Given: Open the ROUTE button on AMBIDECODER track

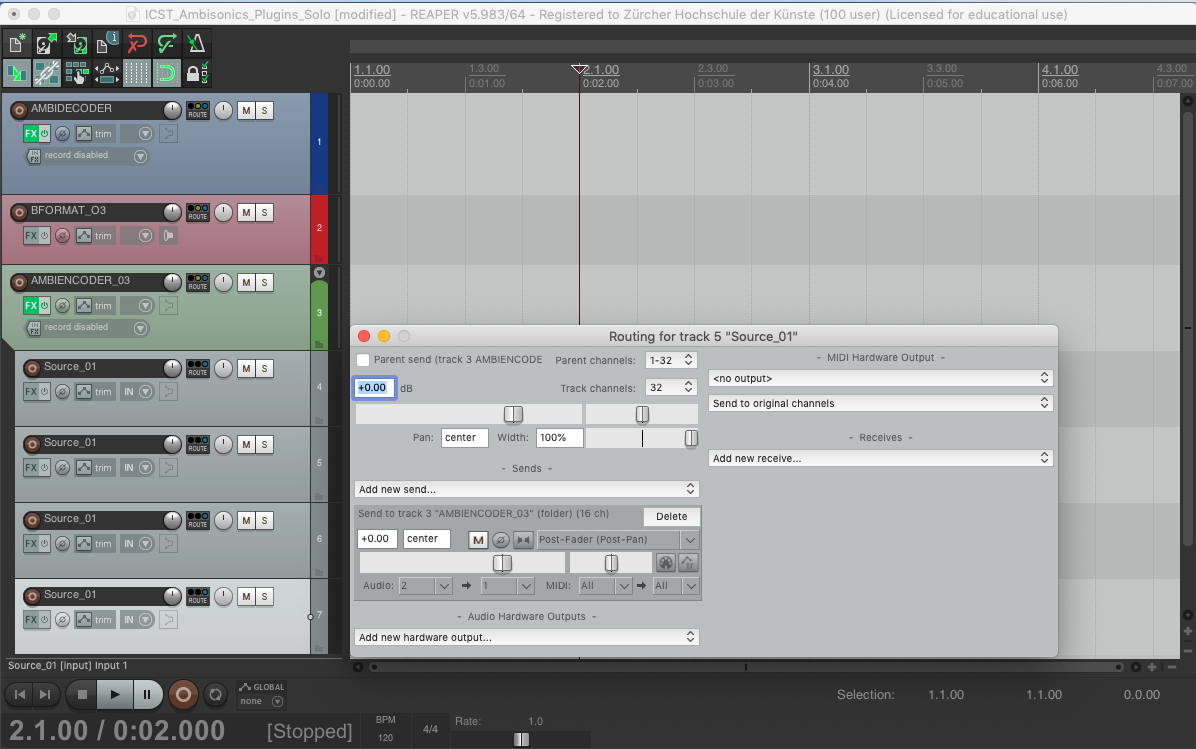Looking at the screenshot, I should pos(197,110).
